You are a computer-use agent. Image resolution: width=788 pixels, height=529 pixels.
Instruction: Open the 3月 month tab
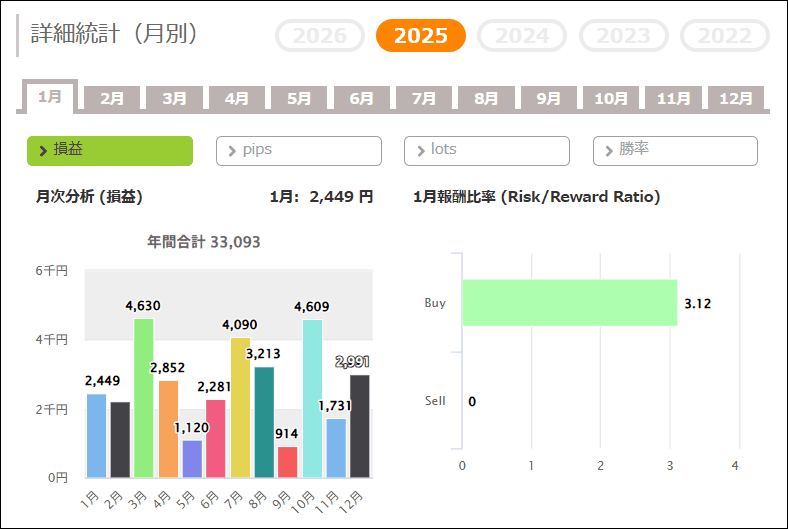click(x=174, y=98)
